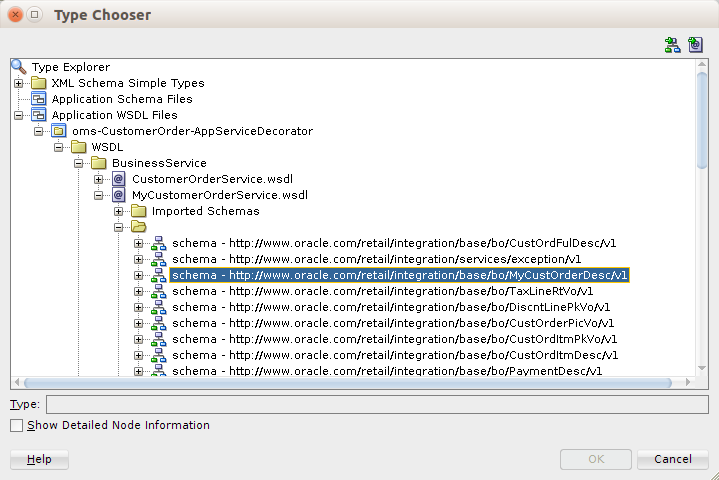The height and width of the screenshot is (480, 719).
Task: Select the DiscntLinePkVo/v1 schema row
Action: pyautogui.click(x=391, y=308)
